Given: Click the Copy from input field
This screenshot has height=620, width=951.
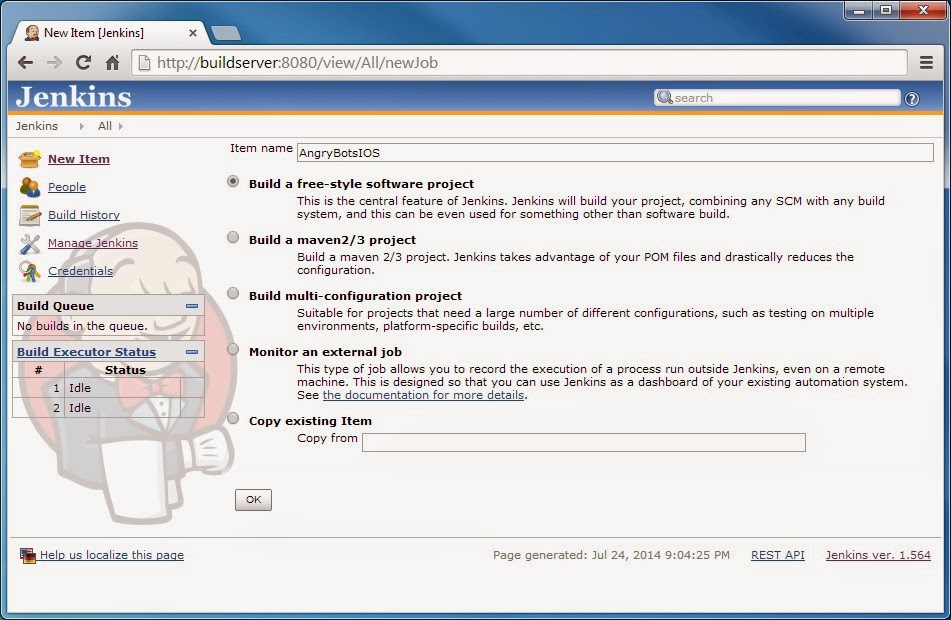Looking at the screenshot, I should click(583, 442).
